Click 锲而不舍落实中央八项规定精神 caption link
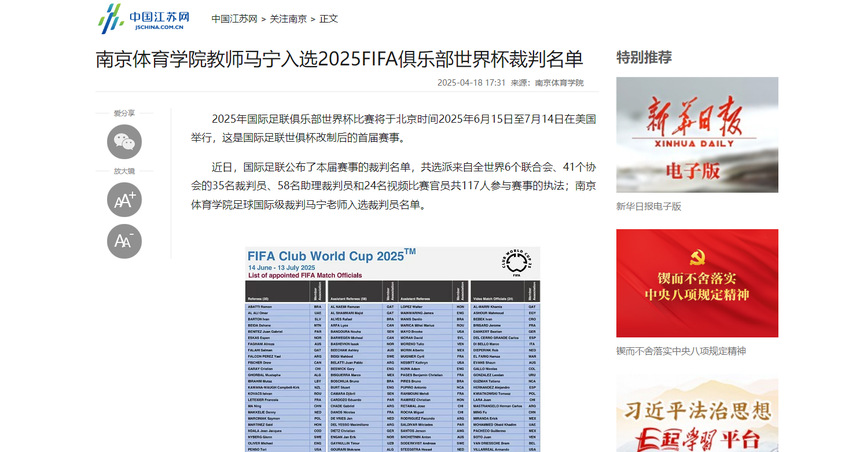The height and width of the screenshot is (452, 848). pos(680,351)
